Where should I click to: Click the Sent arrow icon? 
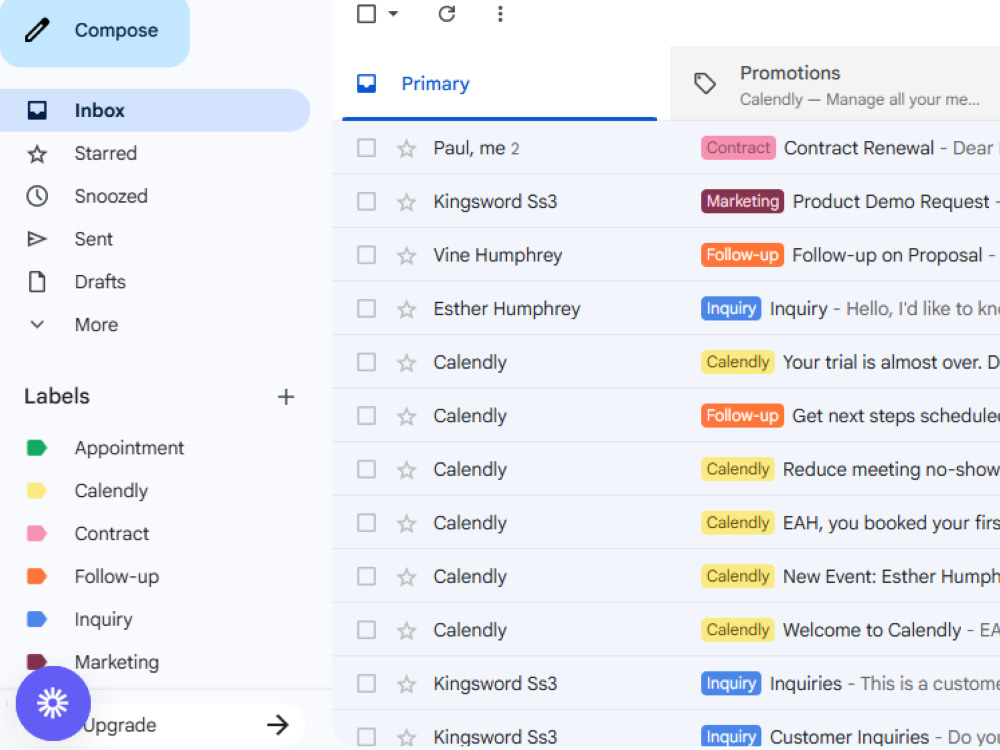click(x=36, y=239)
